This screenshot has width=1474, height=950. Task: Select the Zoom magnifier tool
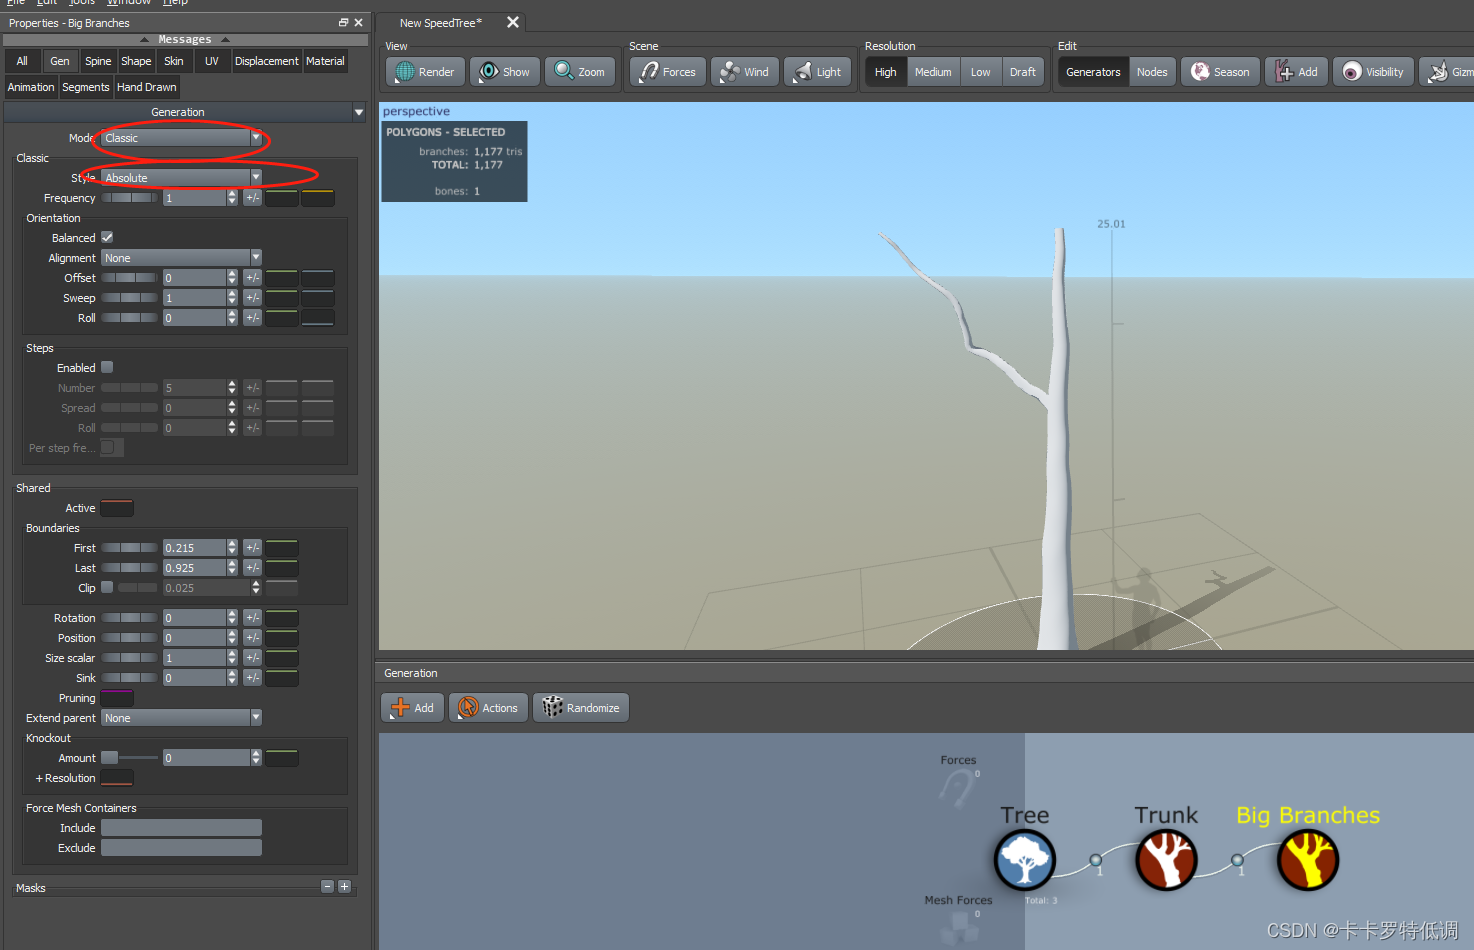click(580, 72)
